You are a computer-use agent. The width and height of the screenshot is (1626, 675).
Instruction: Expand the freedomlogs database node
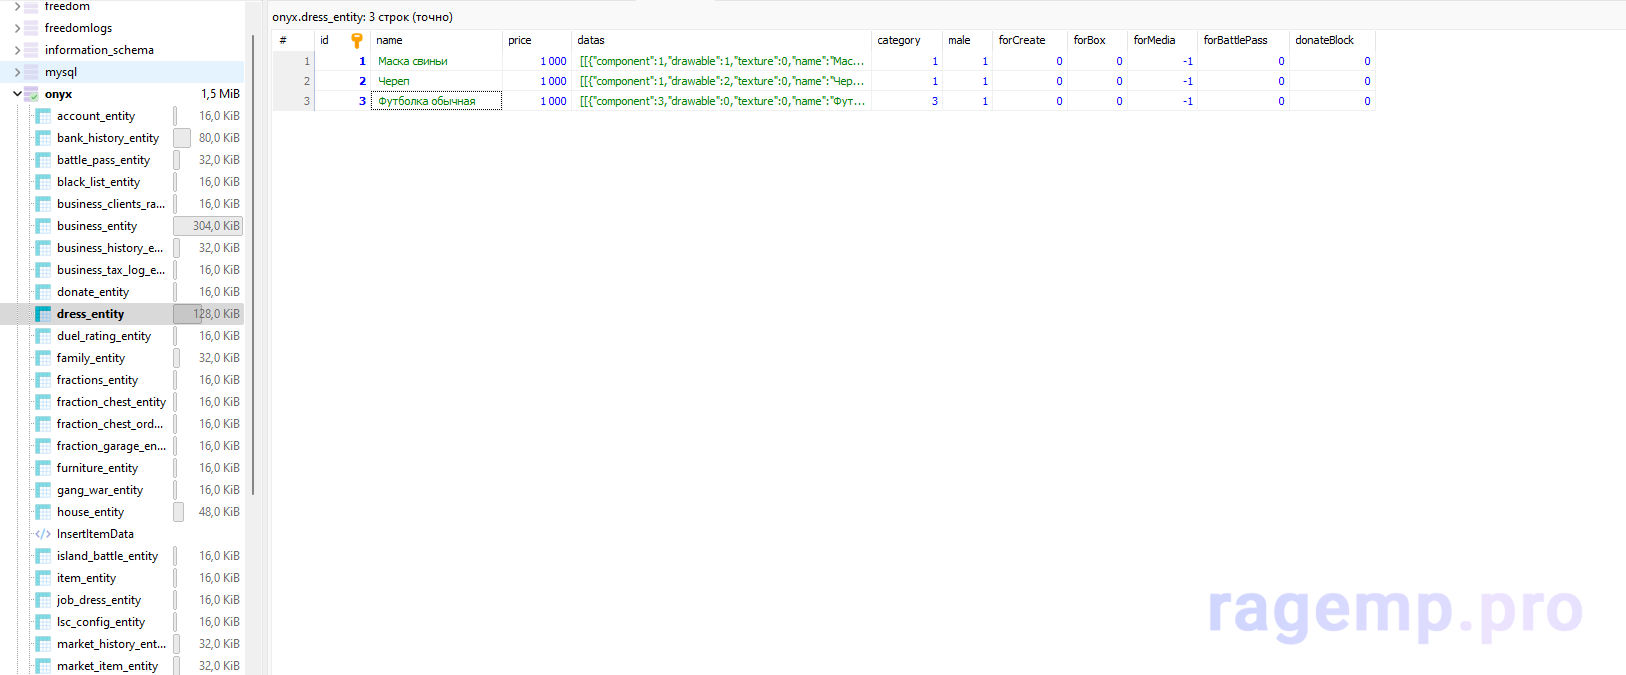[17, 28]
